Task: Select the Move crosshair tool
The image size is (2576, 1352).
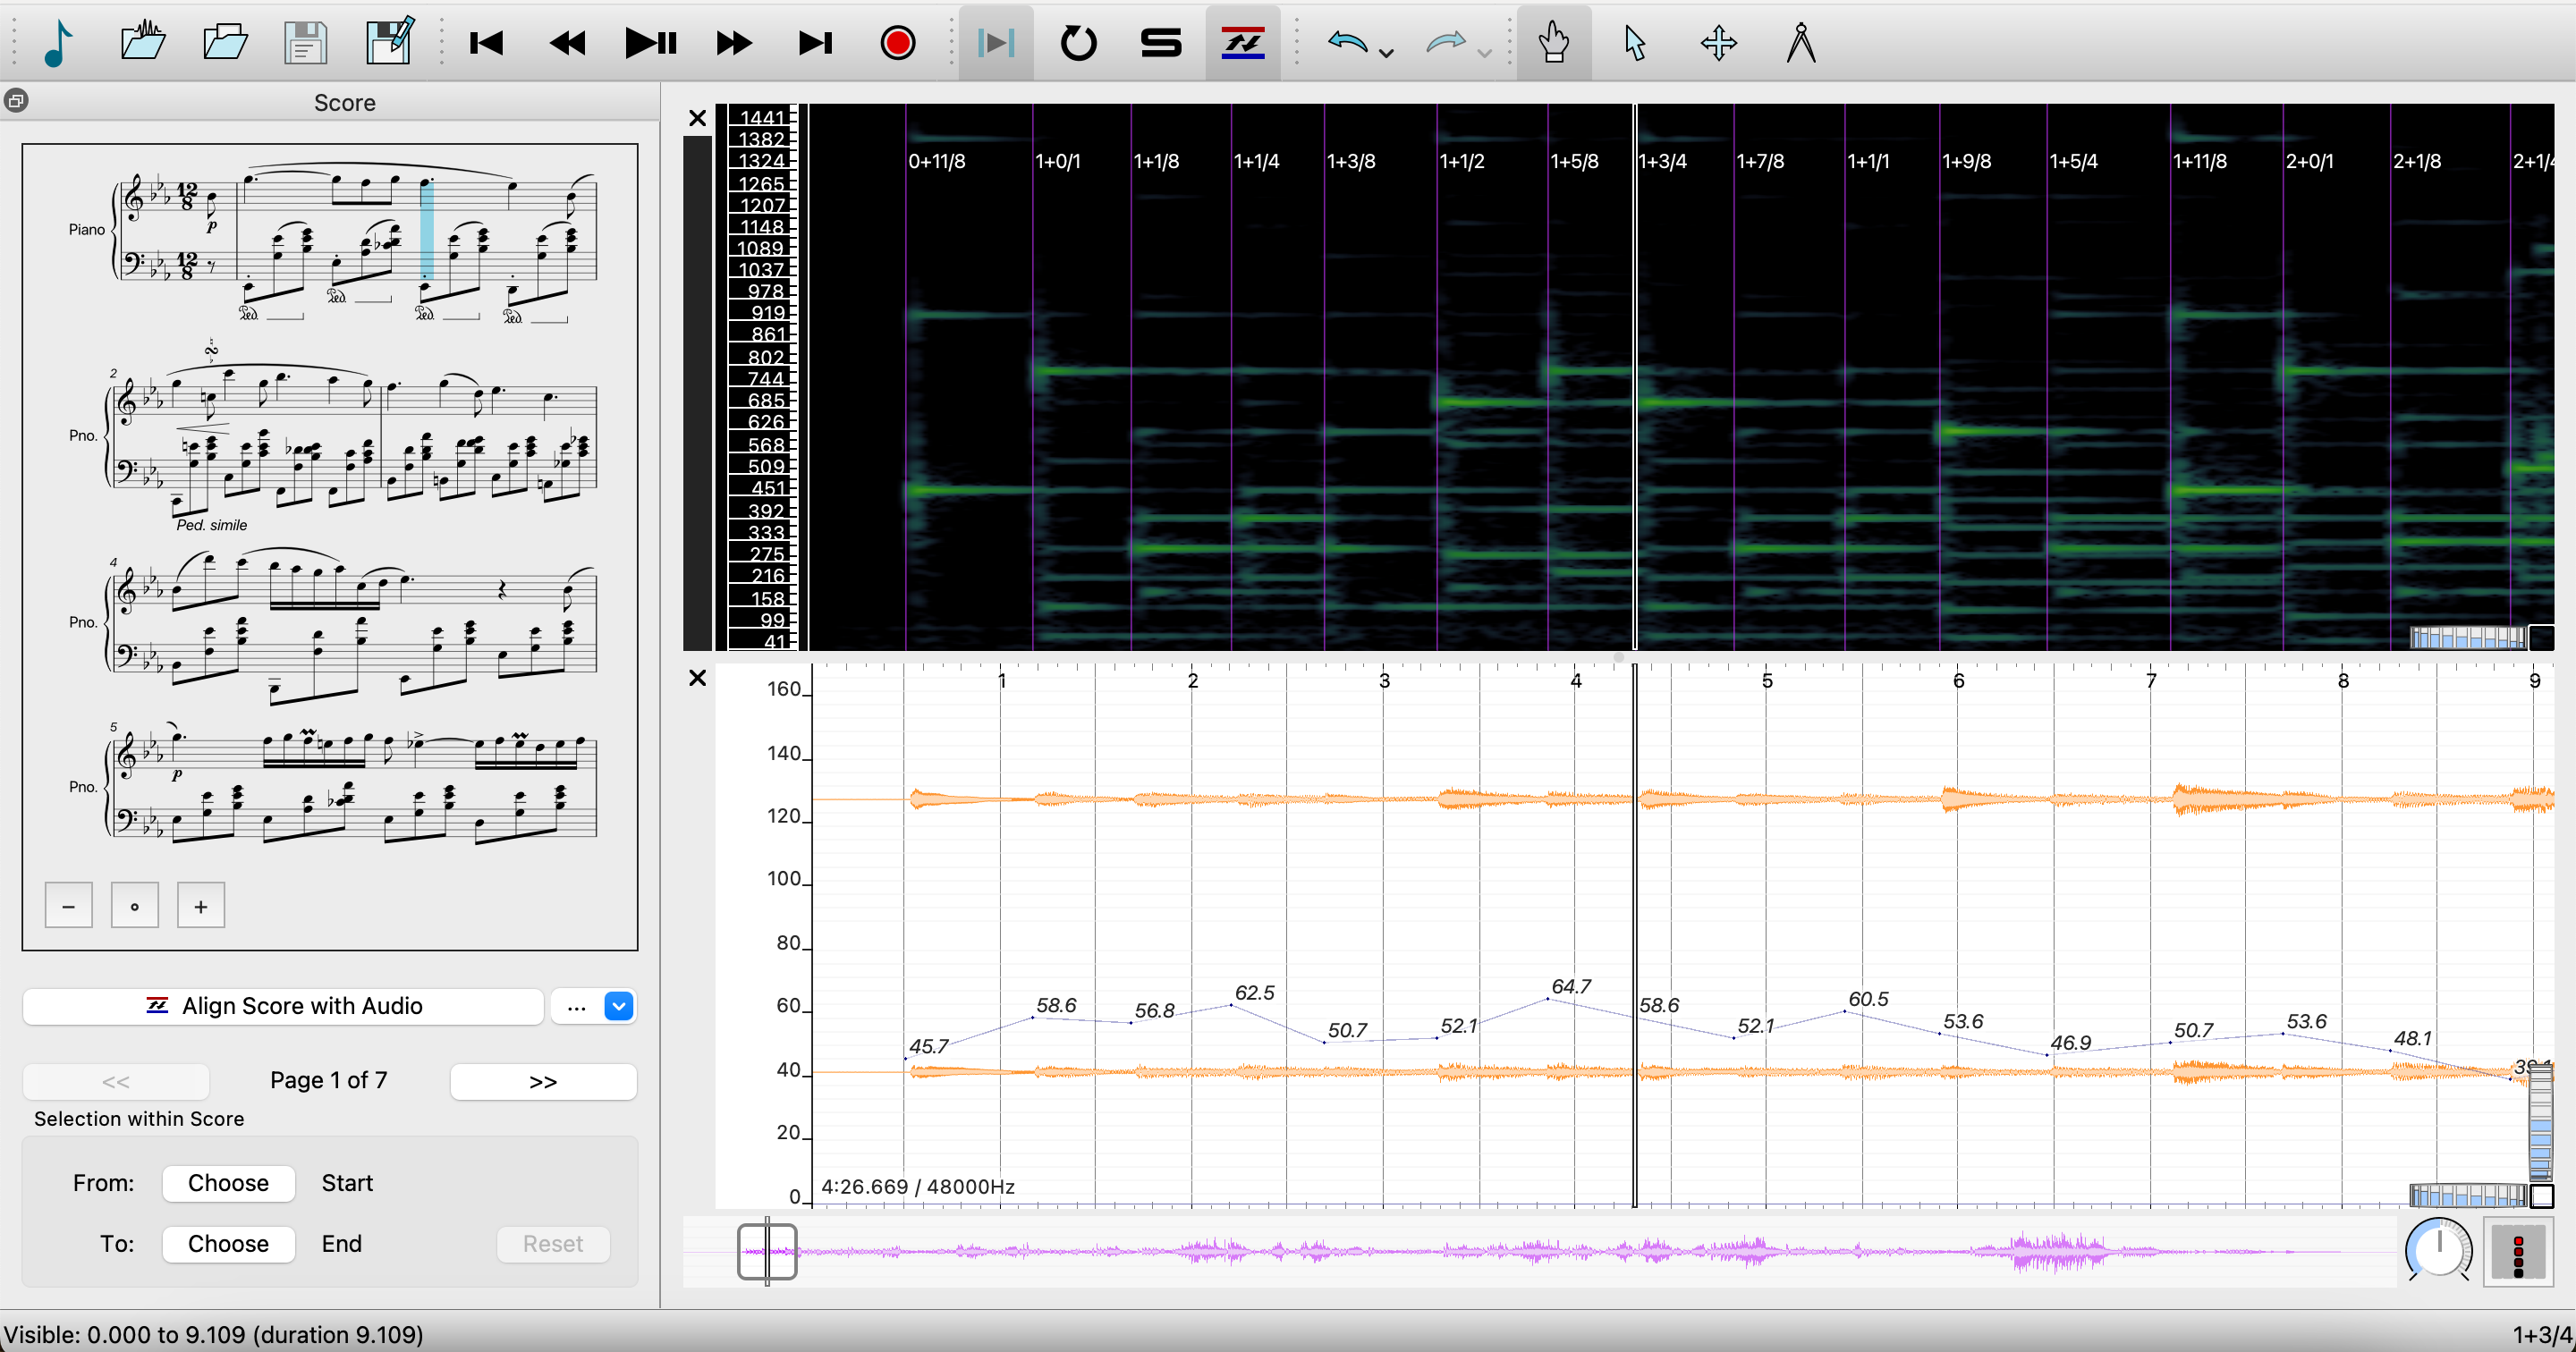Action: [1718, 43]
